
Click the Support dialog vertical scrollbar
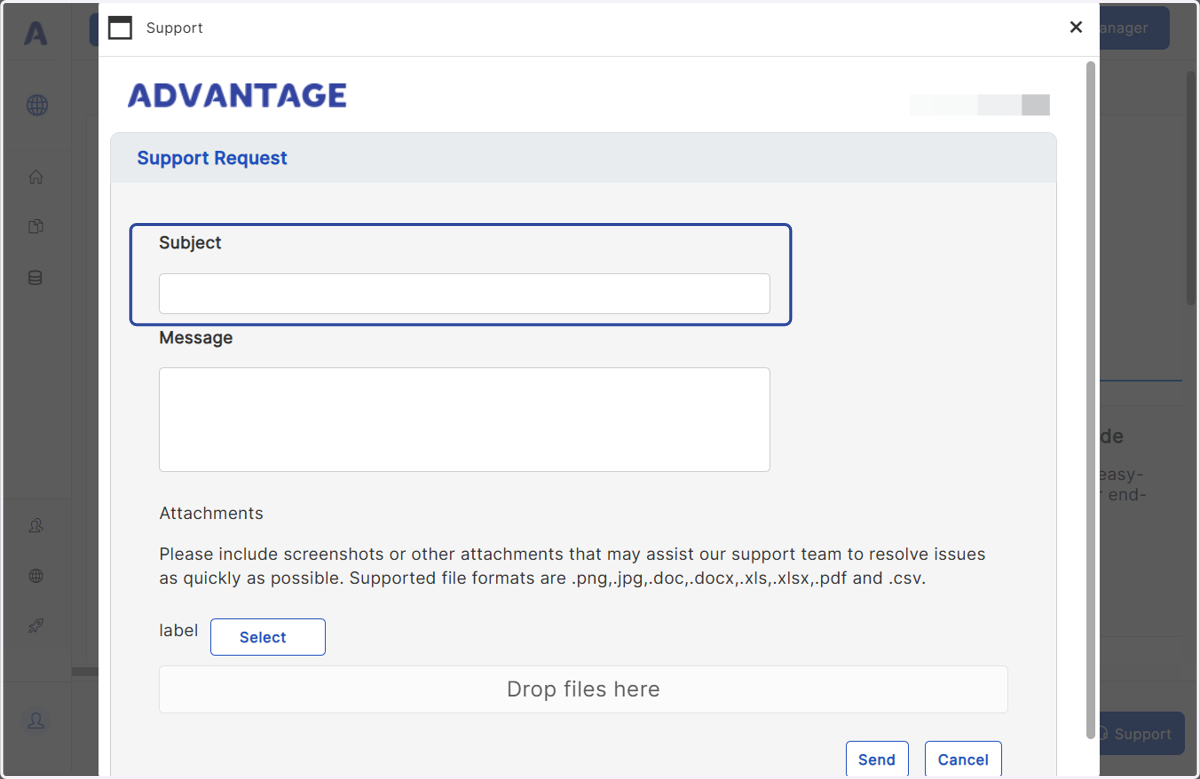click(1091, 400)
